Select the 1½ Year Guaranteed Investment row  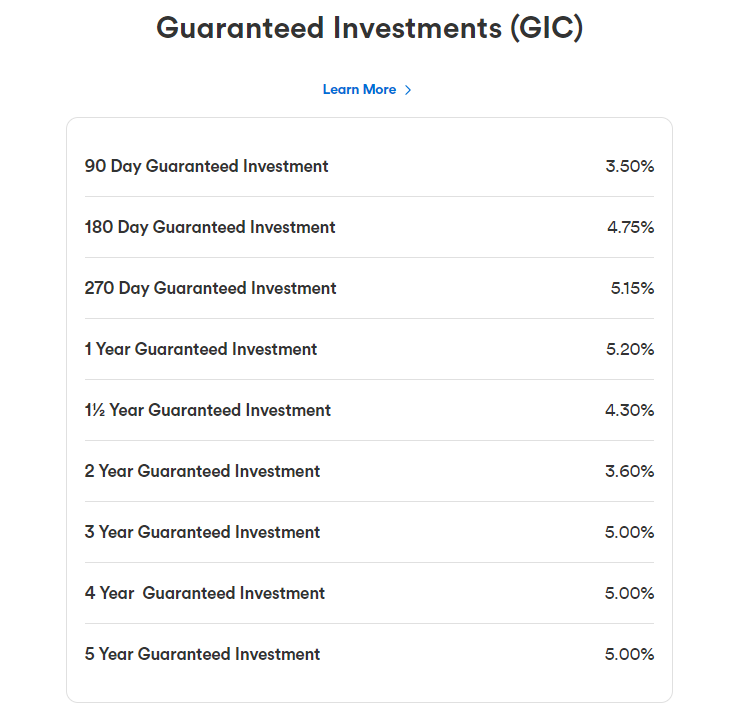tap(208, 410)
